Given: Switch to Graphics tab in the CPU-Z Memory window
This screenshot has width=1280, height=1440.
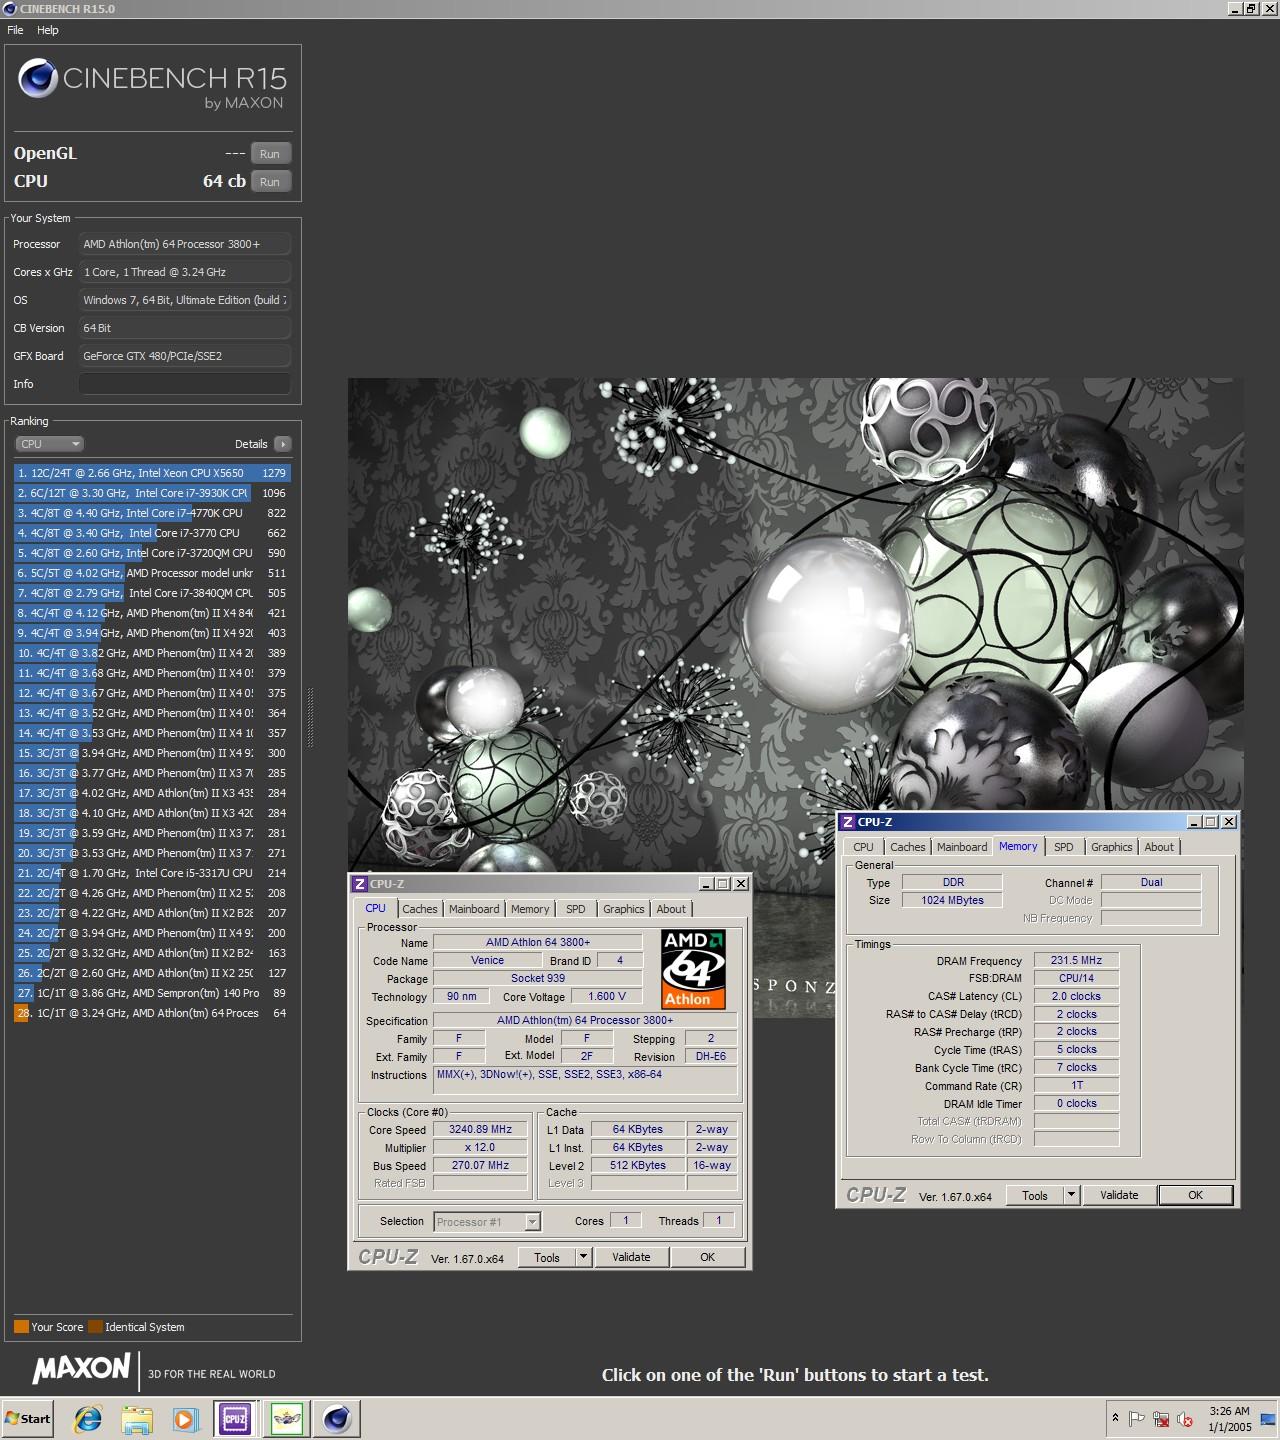Looking at the screenshot, I should pyautogui.click(x=1112, y=847).
